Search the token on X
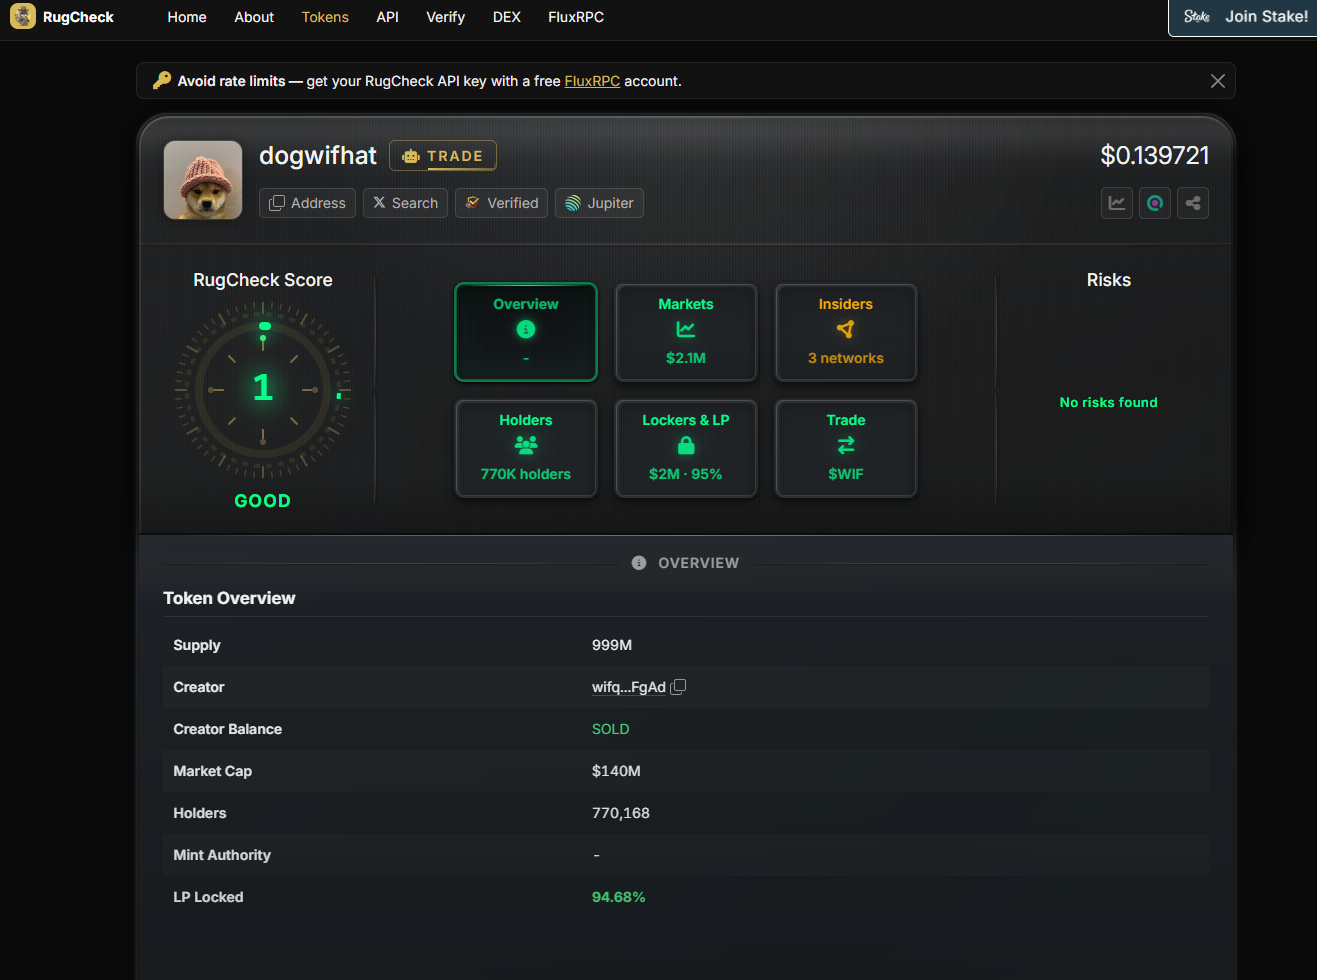1317x980 pixels. click(x=405, y=203)
